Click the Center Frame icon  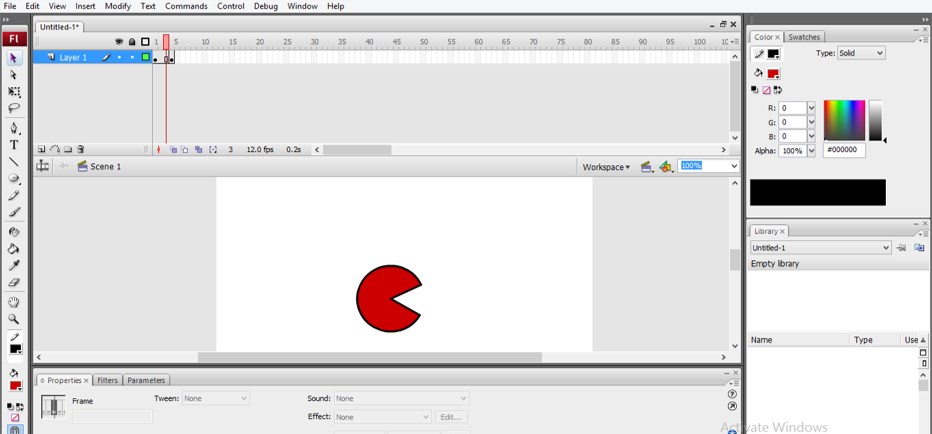click(x=159, y=150)
